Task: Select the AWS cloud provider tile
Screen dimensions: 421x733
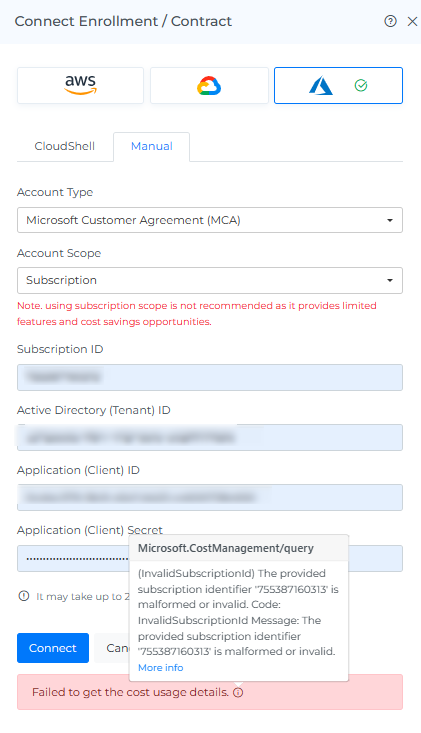Action: click(80, 86)
